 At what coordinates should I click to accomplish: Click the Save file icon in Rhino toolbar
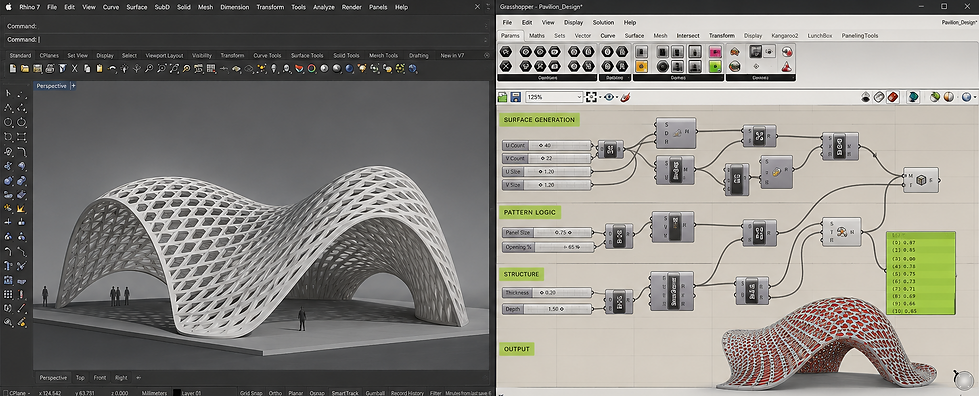[37, 68]
